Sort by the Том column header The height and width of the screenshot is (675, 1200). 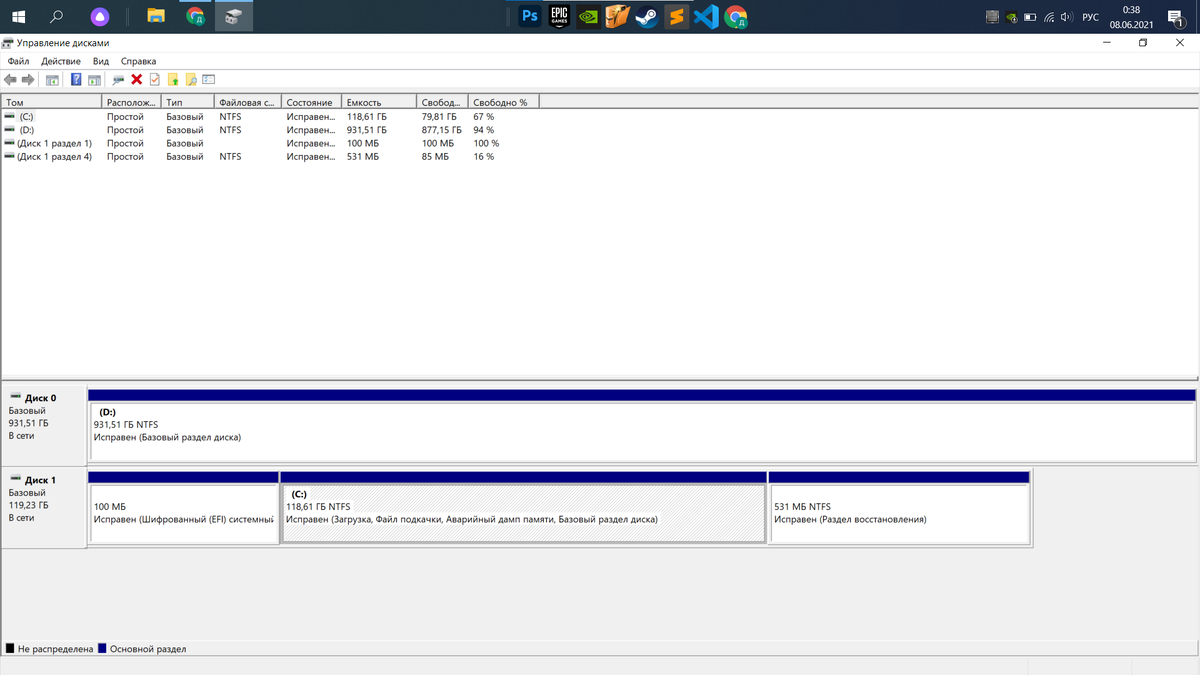52,102
